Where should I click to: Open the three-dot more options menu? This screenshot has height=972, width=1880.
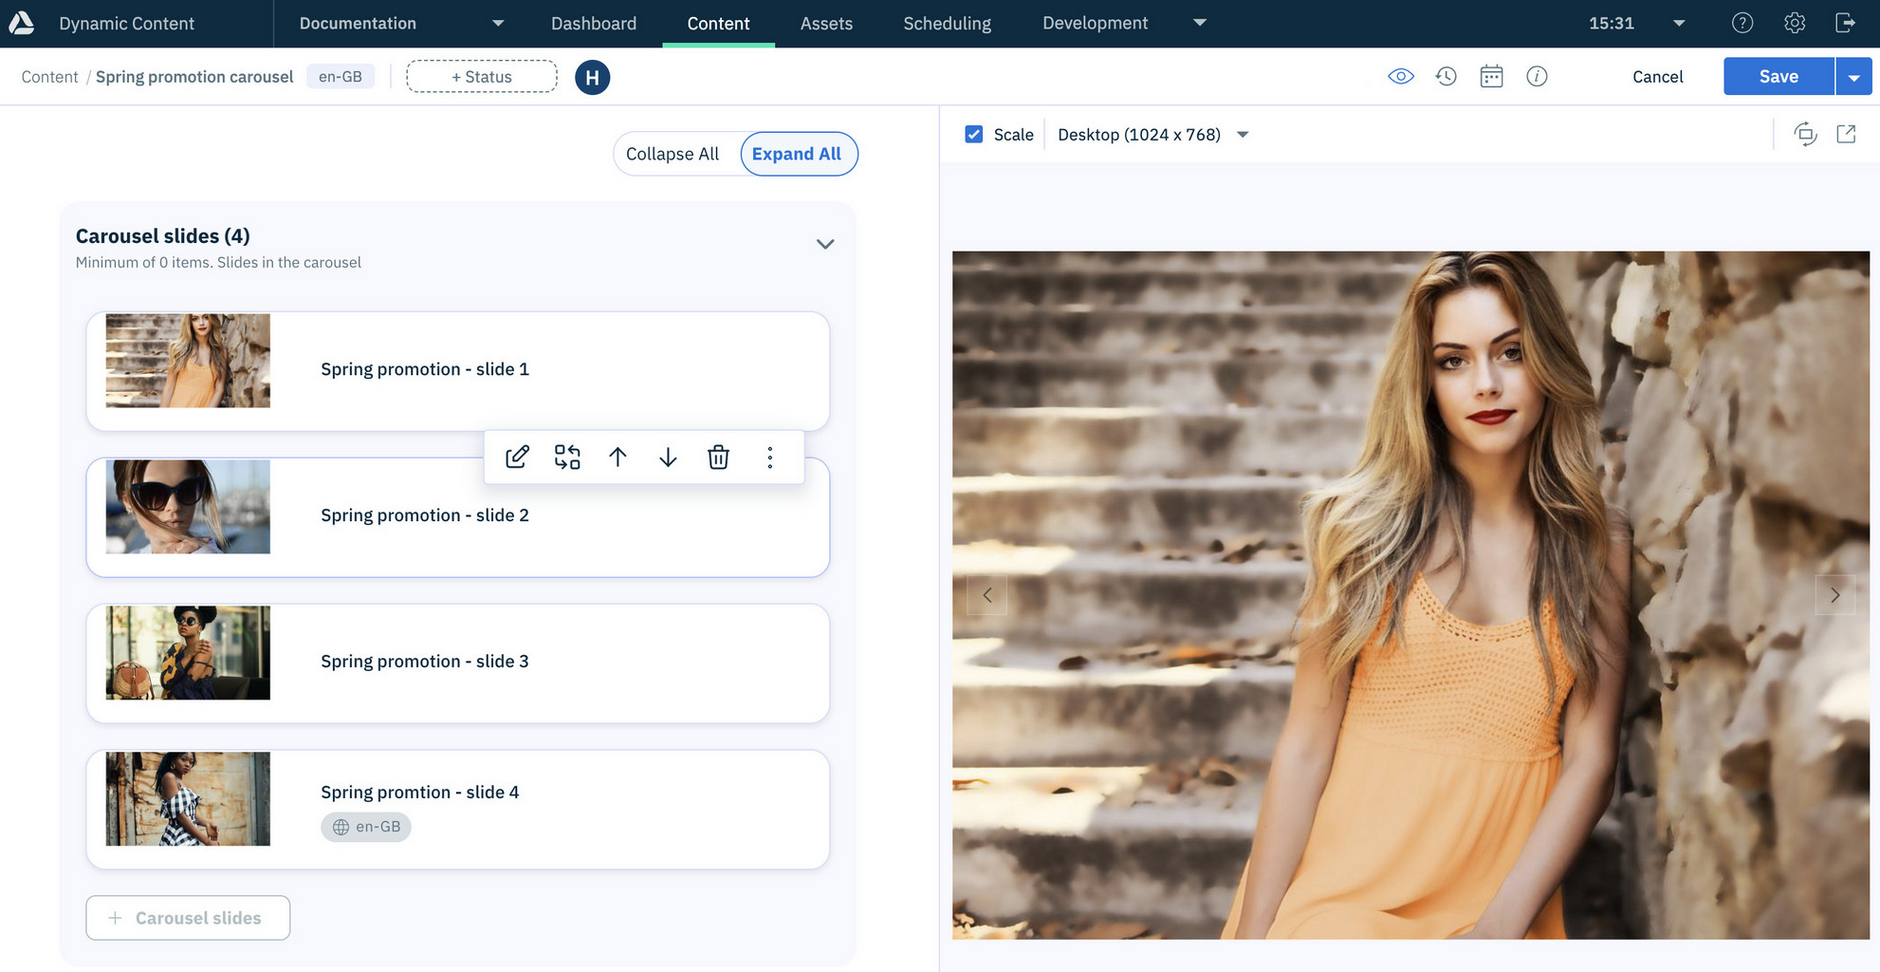pyautogui.click(x=770, y=457)
